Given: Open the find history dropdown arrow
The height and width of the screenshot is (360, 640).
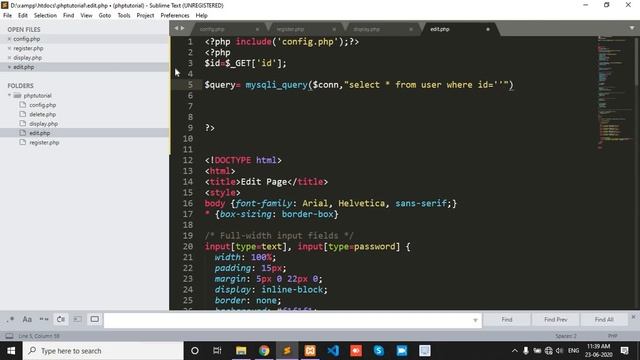Looking at the screenshot, I should click(475, 320).
